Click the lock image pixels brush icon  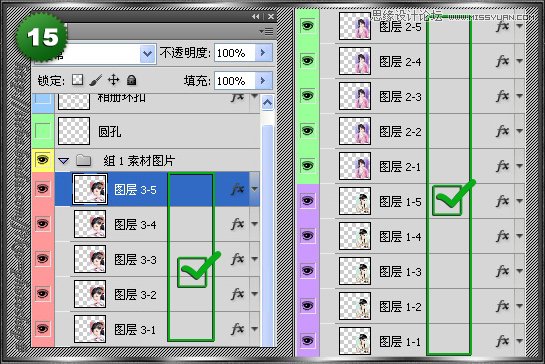coord(96,80)
